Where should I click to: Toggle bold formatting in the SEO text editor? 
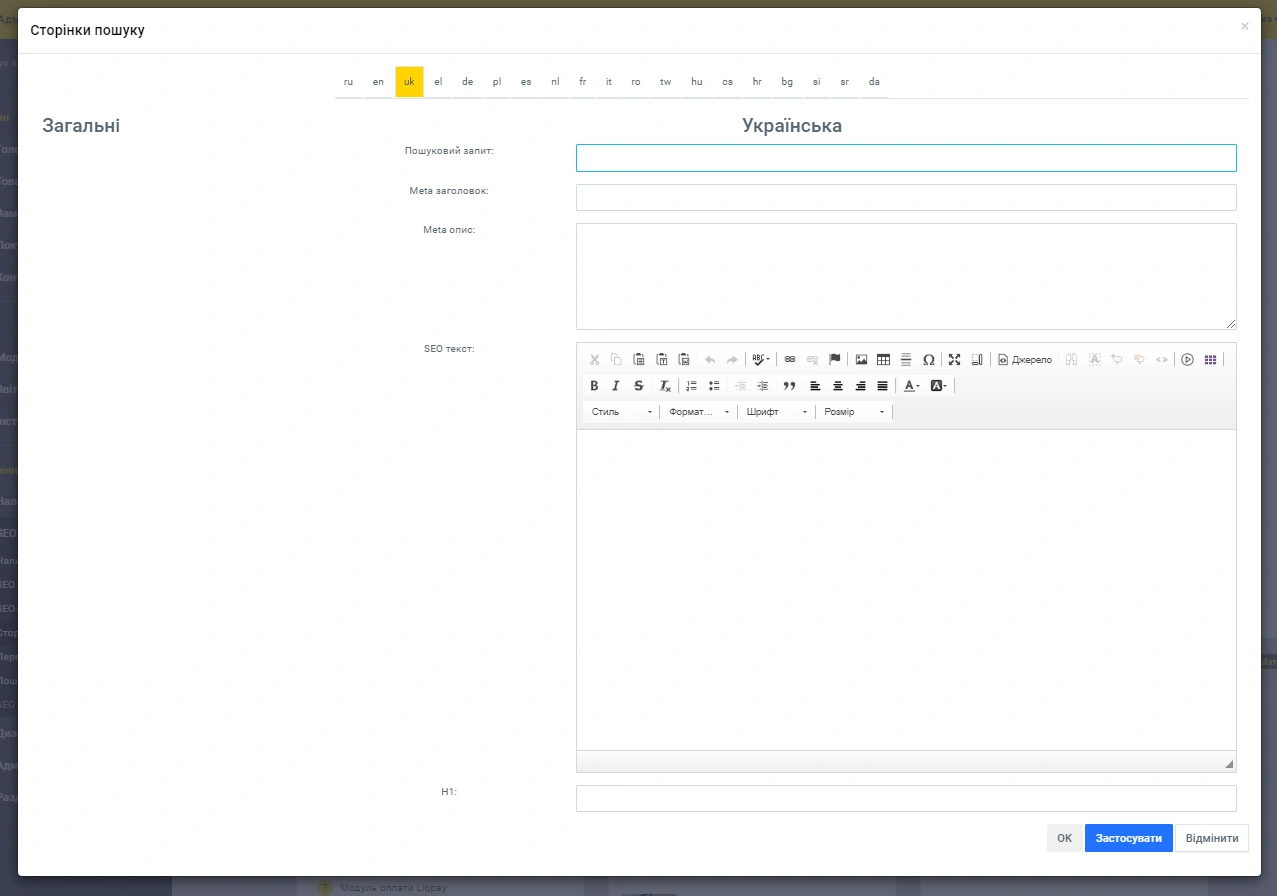pyautogui.click(x=594, y=386)
